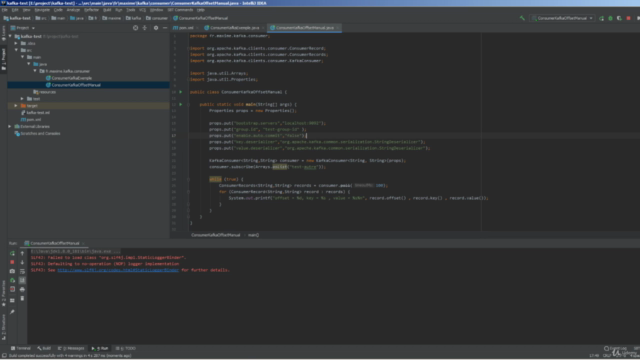Stop the process with the Run panel's red square
Screen dimensions: 640x360
point(12,262)
